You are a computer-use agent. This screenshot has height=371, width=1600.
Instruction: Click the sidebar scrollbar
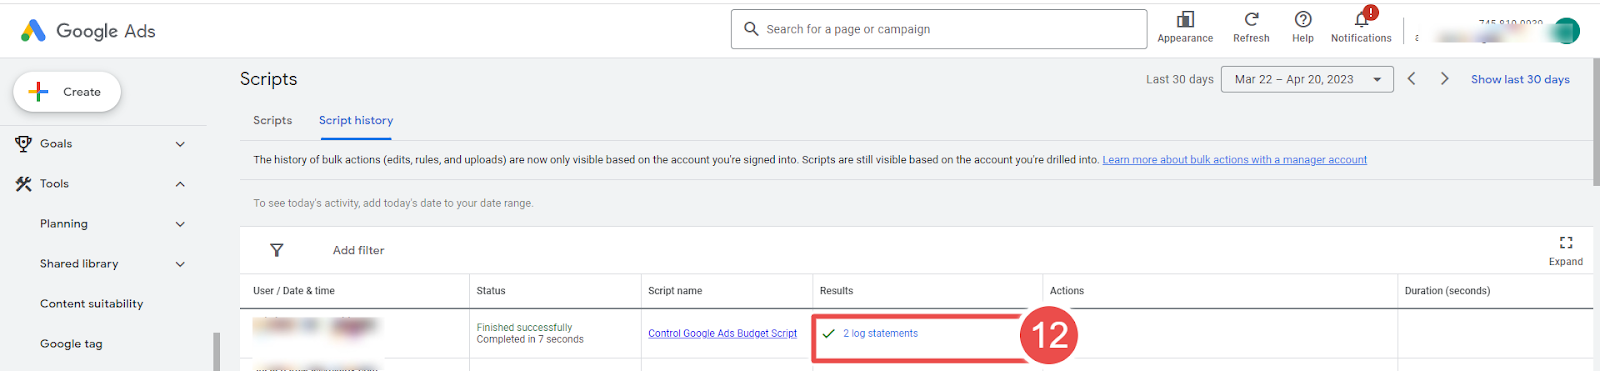[216, 352]
